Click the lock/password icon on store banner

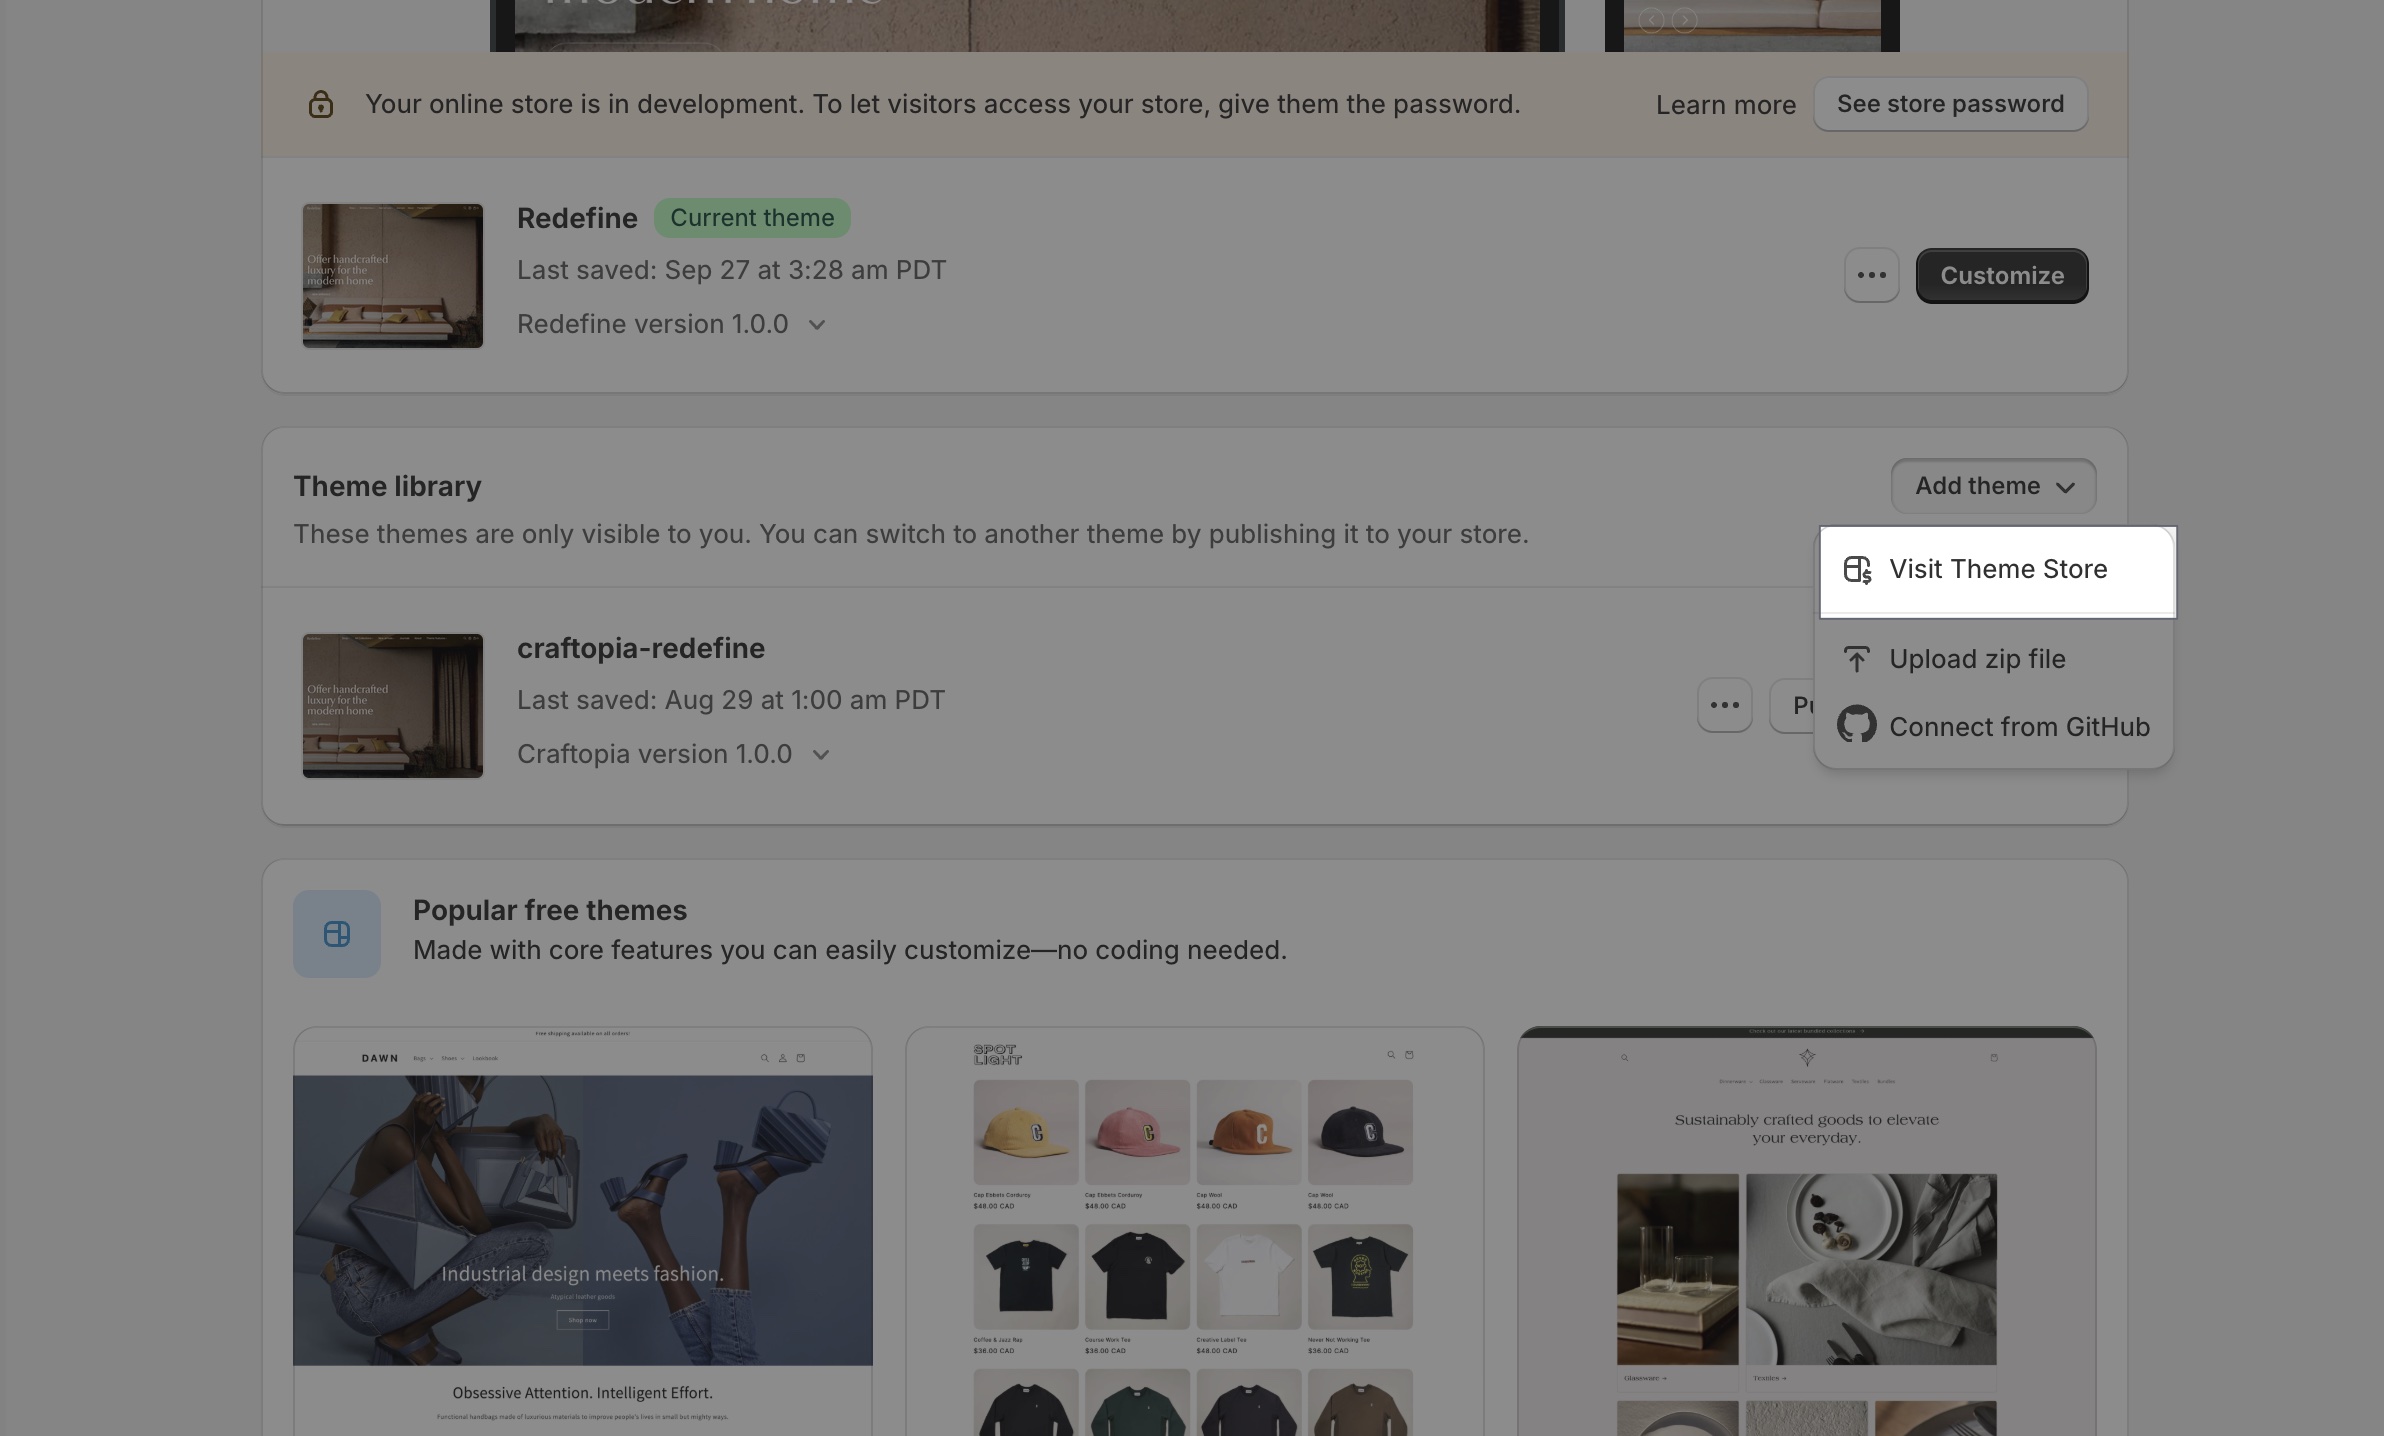(318, 104)
